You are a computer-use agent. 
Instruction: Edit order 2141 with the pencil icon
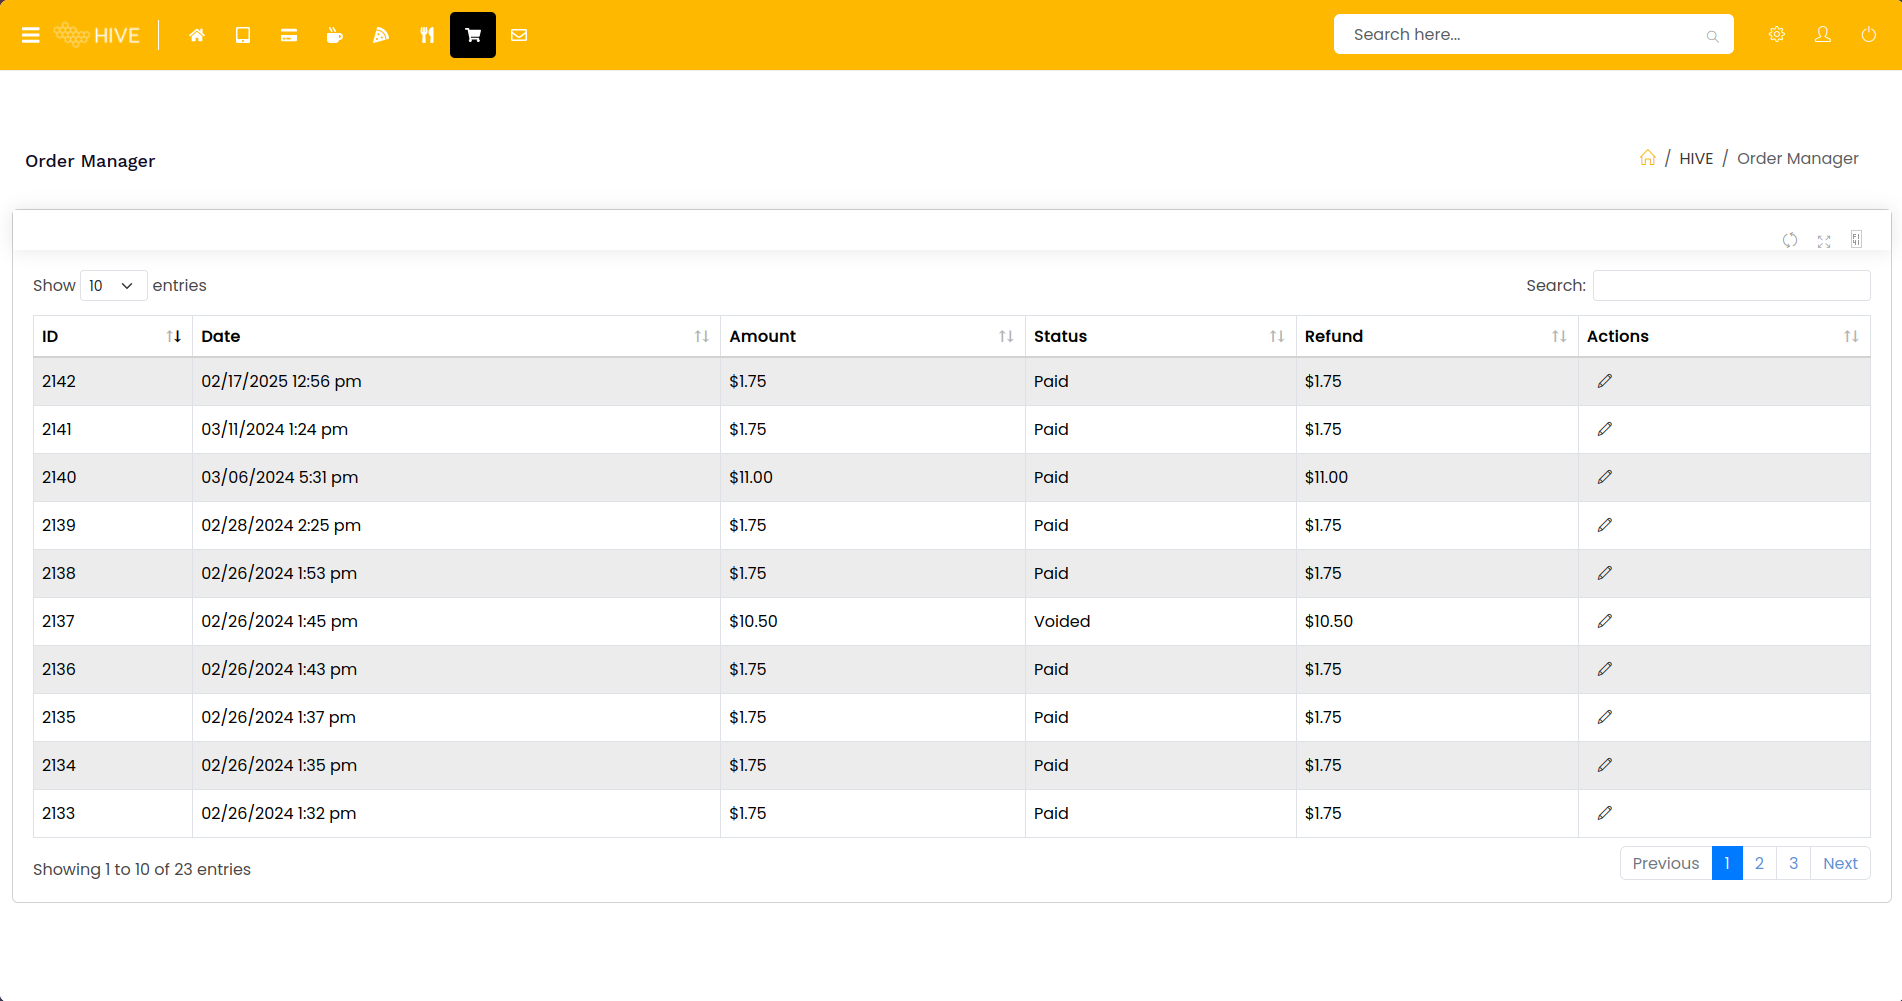pos(1605,429)
